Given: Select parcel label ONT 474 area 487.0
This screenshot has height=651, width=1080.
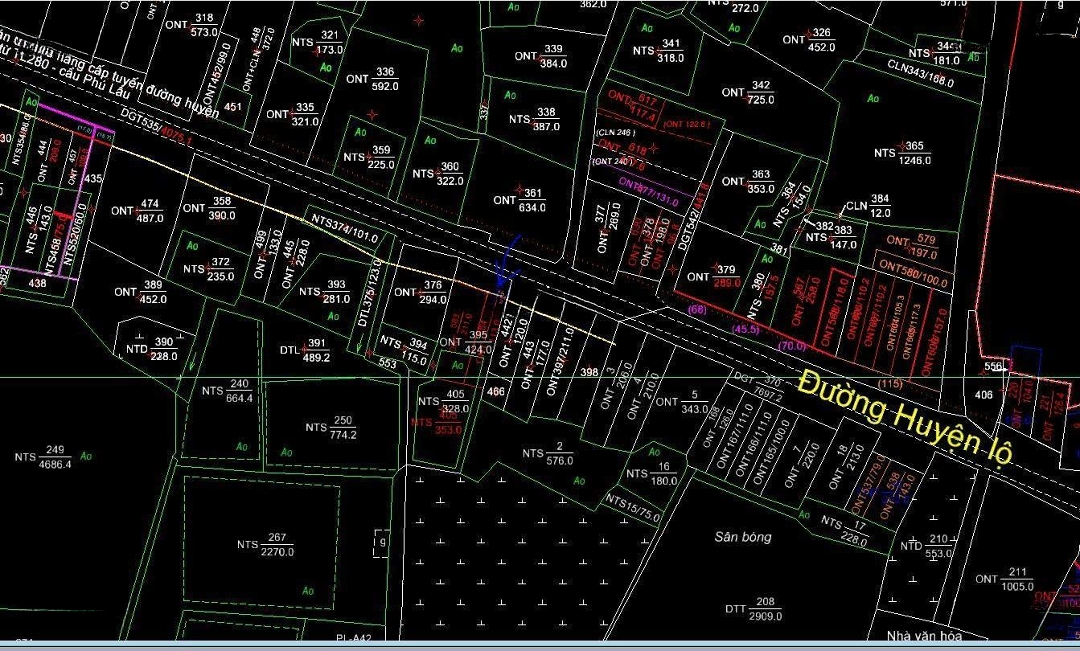Looking at the screenshot, I should point(138,211).
